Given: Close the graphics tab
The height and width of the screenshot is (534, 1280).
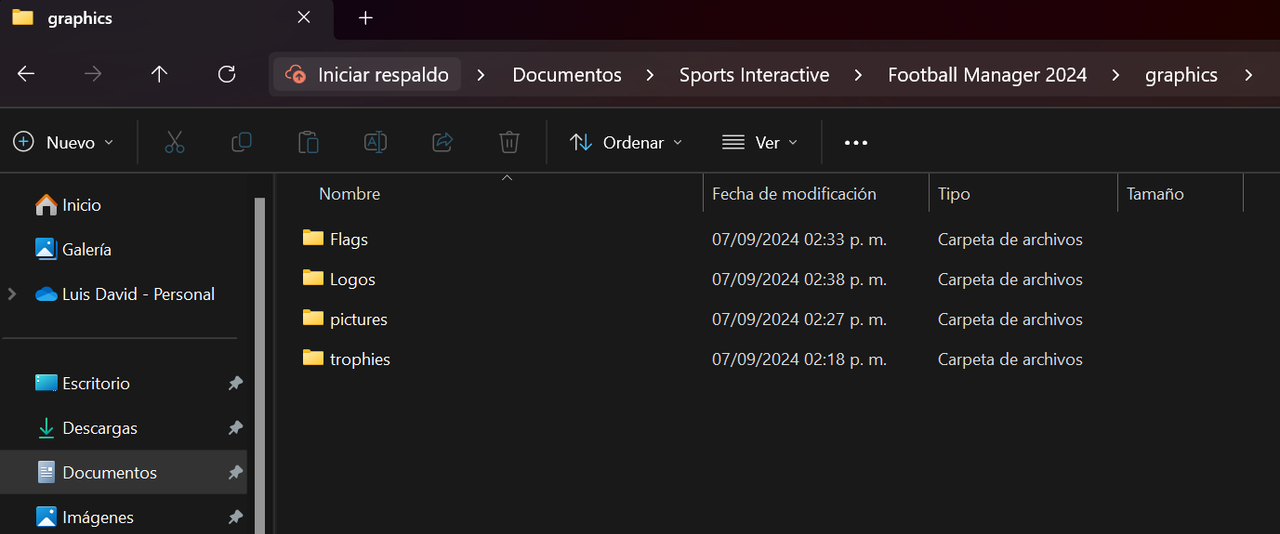Looking at the screenshot, I should pyautogui.click(x=304, y=18).
